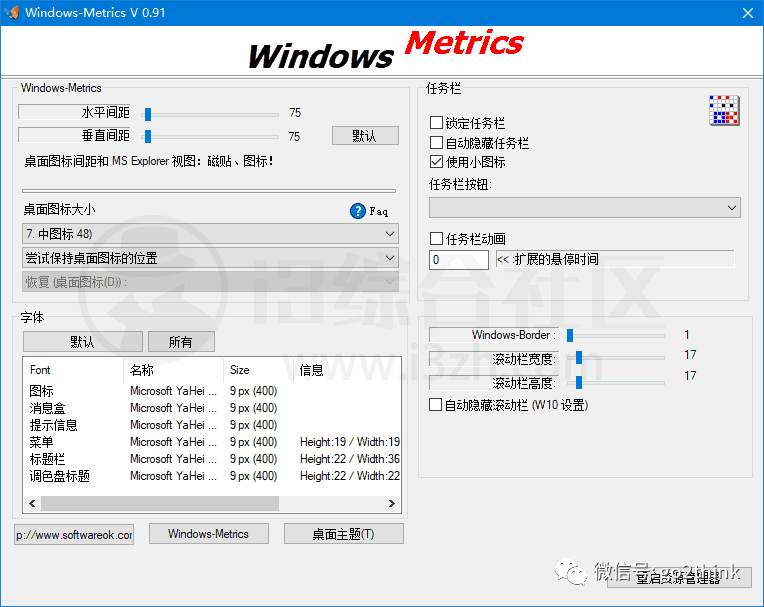This screenshot has height=607, width=764.
Task: Click the blue Faq help icon
Action: pos(358,211)
